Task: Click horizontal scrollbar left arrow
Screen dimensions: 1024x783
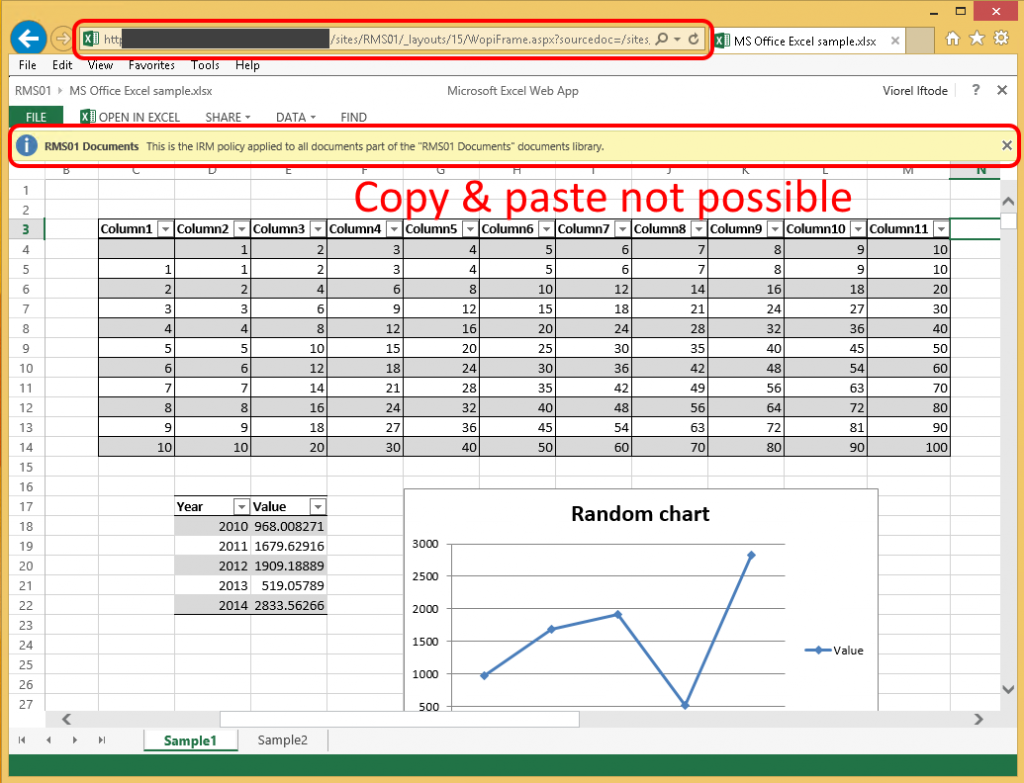Action: pyautogui.click(x=66, y=719)
